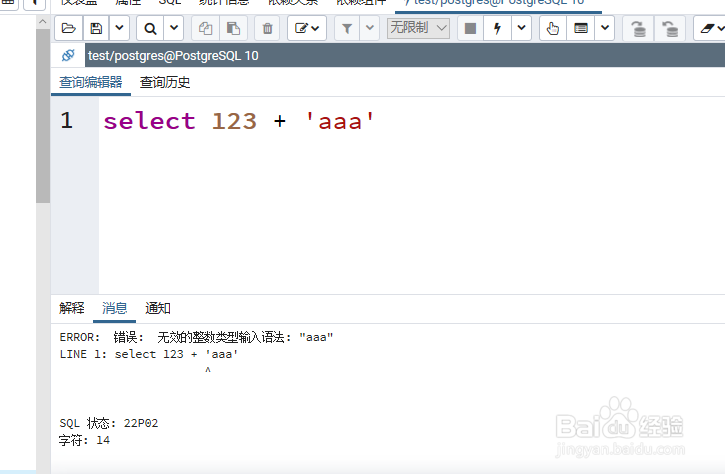Open the Edit pencil dropdown

307,28
